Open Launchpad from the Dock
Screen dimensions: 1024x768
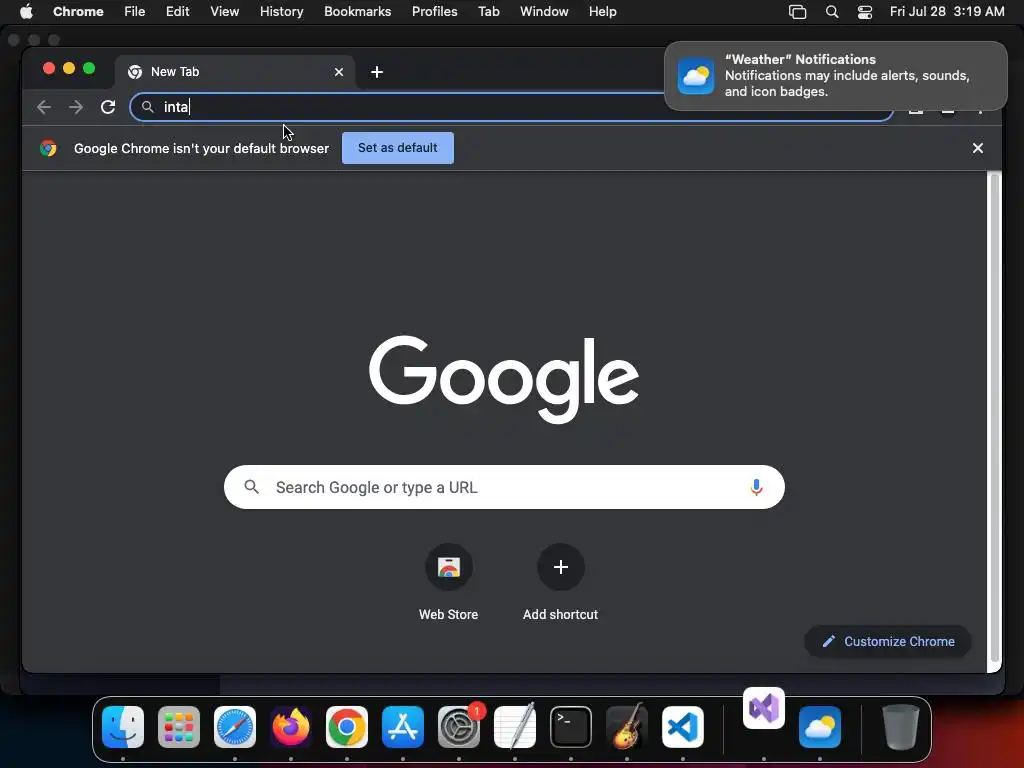pos(179,727)
